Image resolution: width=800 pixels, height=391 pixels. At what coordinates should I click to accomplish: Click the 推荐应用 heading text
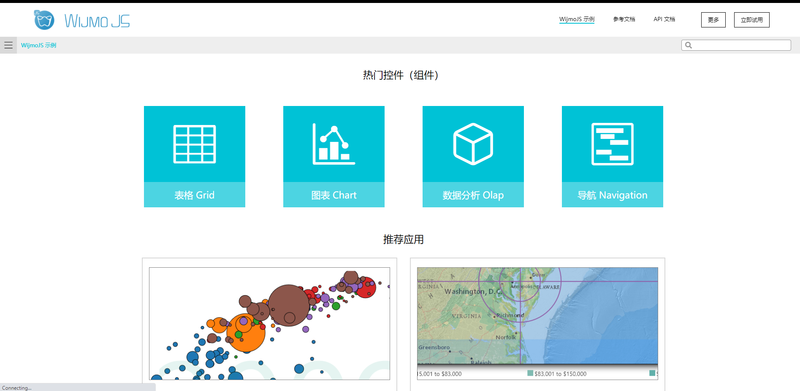[403, 239]
